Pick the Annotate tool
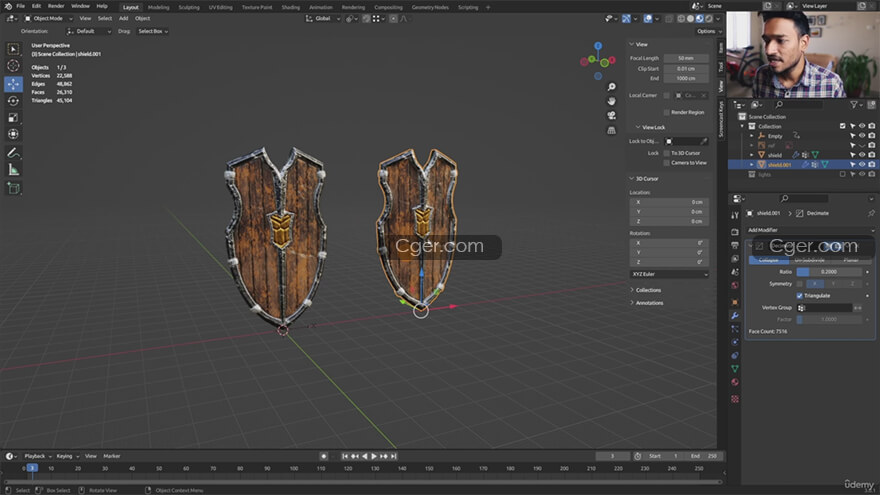The height and width of the screenshot is (495, 880). point(14,153)
